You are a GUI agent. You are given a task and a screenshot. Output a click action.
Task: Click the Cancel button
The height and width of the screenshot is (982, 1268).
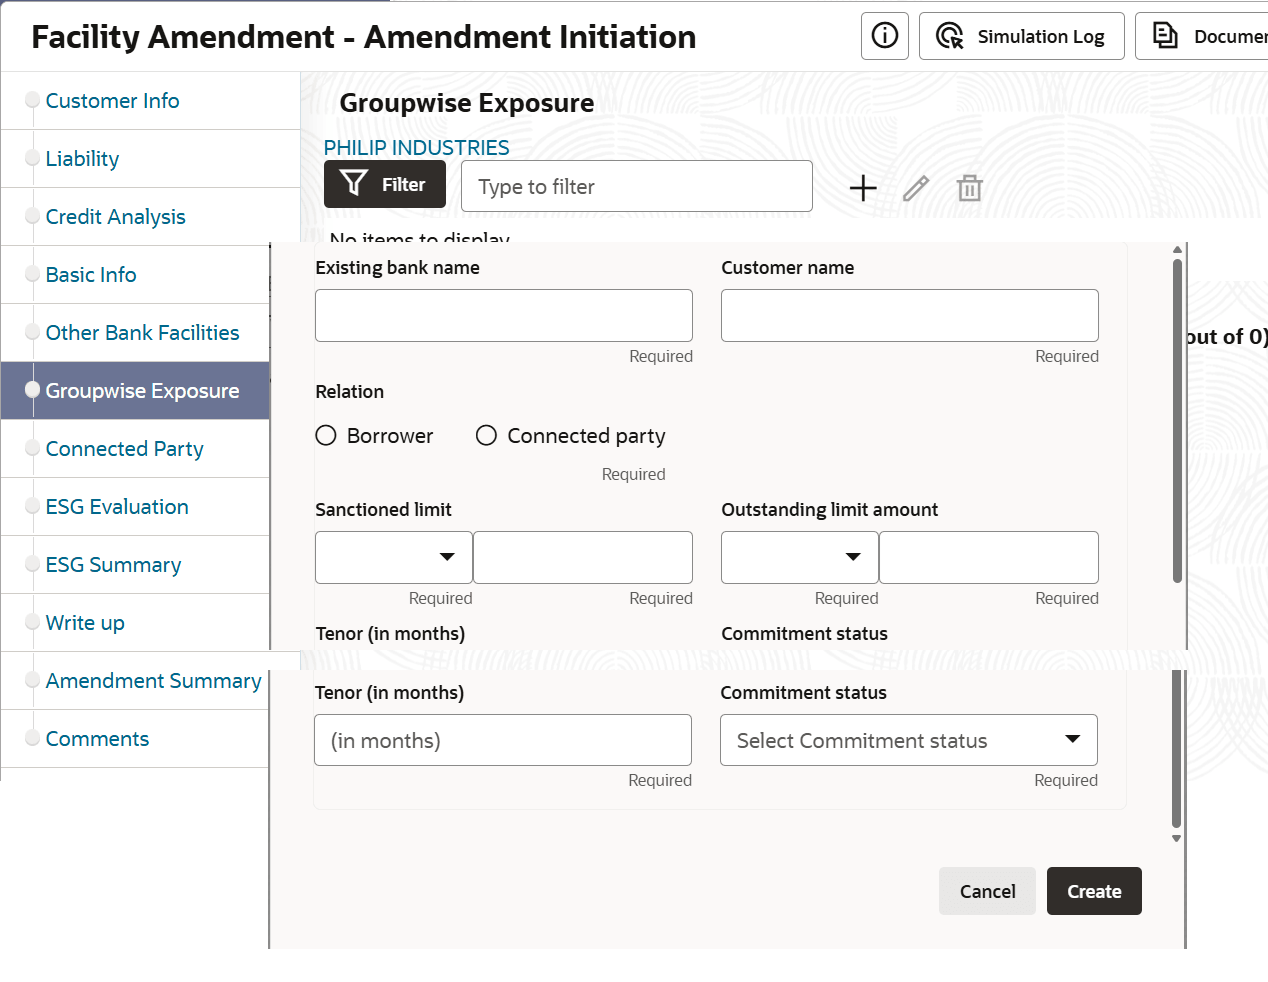(x=987, y=891)
